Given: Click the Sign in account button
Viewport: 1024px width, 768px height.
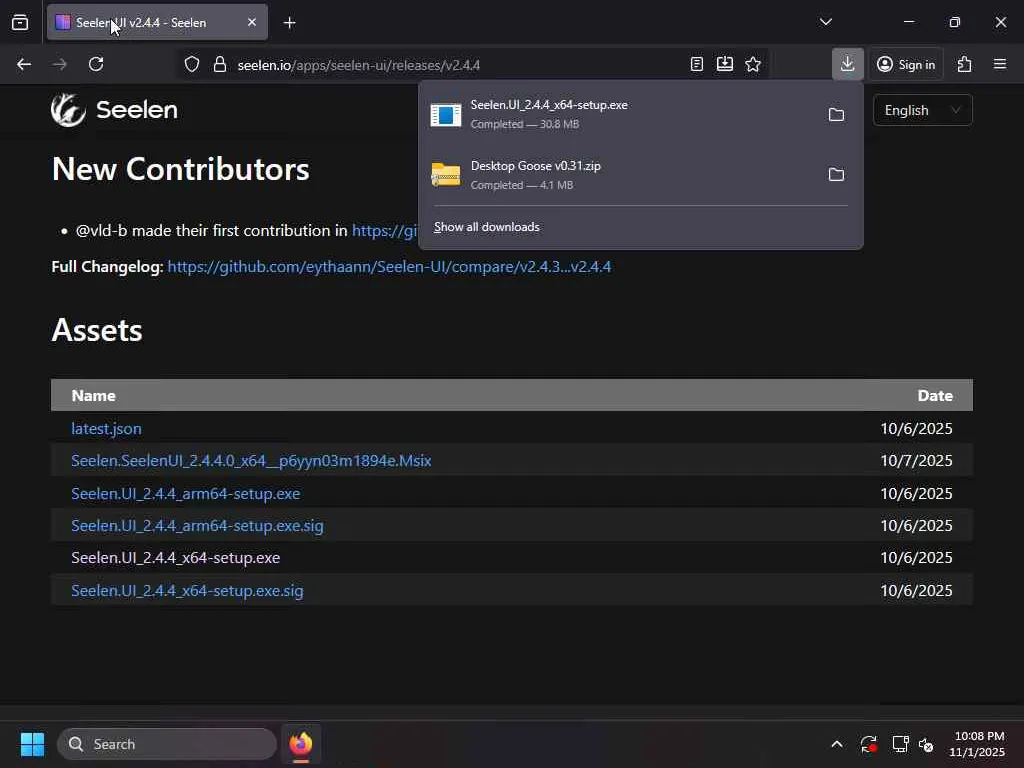Looking at the screenshot, I should click(906, 64).
